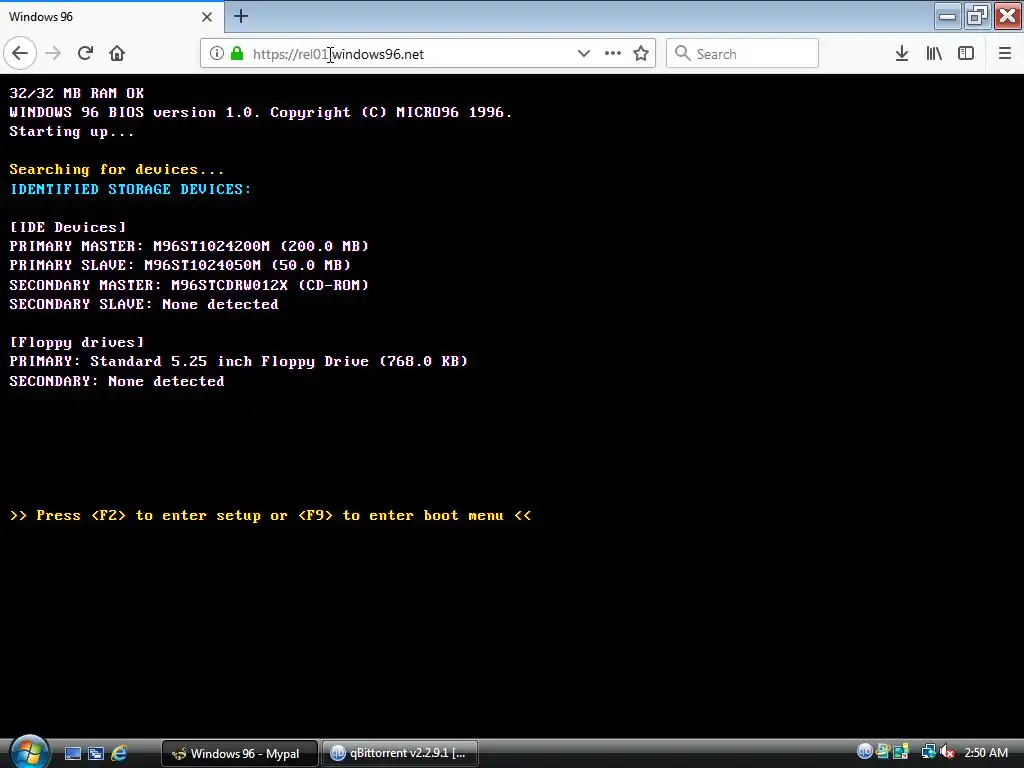This screenshot has width=1024, height=768.
Task: Go back to previous page
Action: (x=20, y=54)
